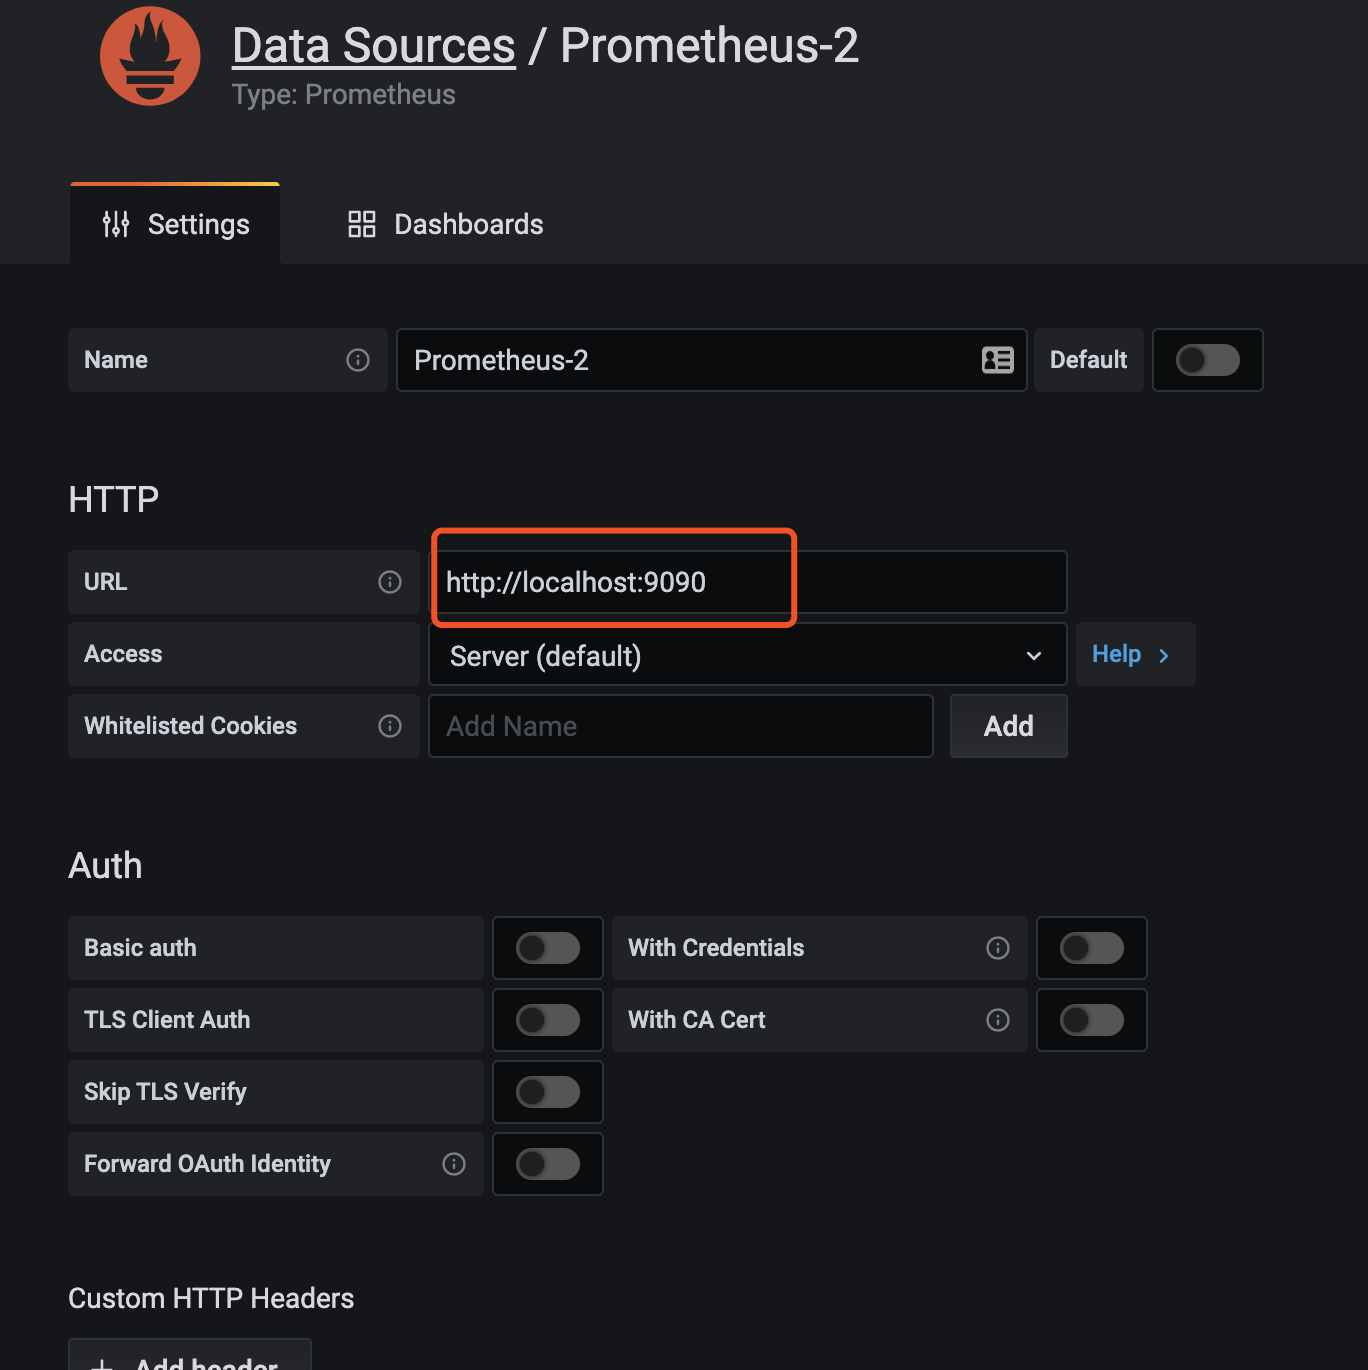Click the info icon beside Name
Viewport: 1368px width, 1370px height.
point(358,360)
